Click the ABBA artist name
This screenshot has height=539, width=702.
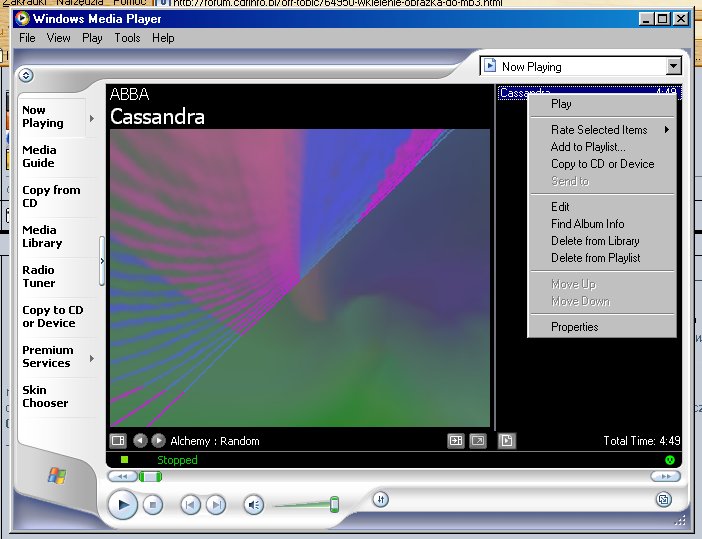pyautogui.click(x=129, y=94)
